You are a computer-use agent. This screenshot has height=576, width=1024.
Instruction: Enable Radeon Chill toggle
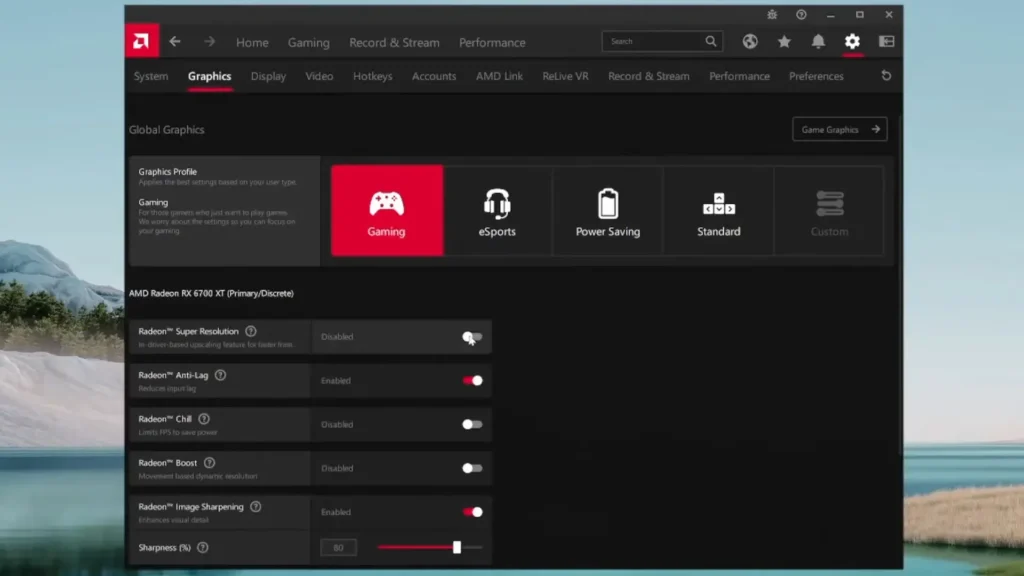coord(472,424)
